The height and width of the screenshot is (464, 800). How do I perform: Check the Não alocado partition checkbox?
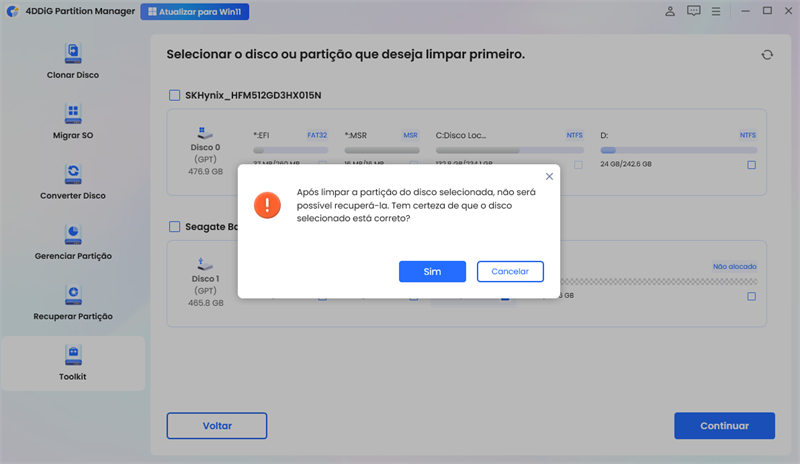pyautogui.click(x=751, y=296)
